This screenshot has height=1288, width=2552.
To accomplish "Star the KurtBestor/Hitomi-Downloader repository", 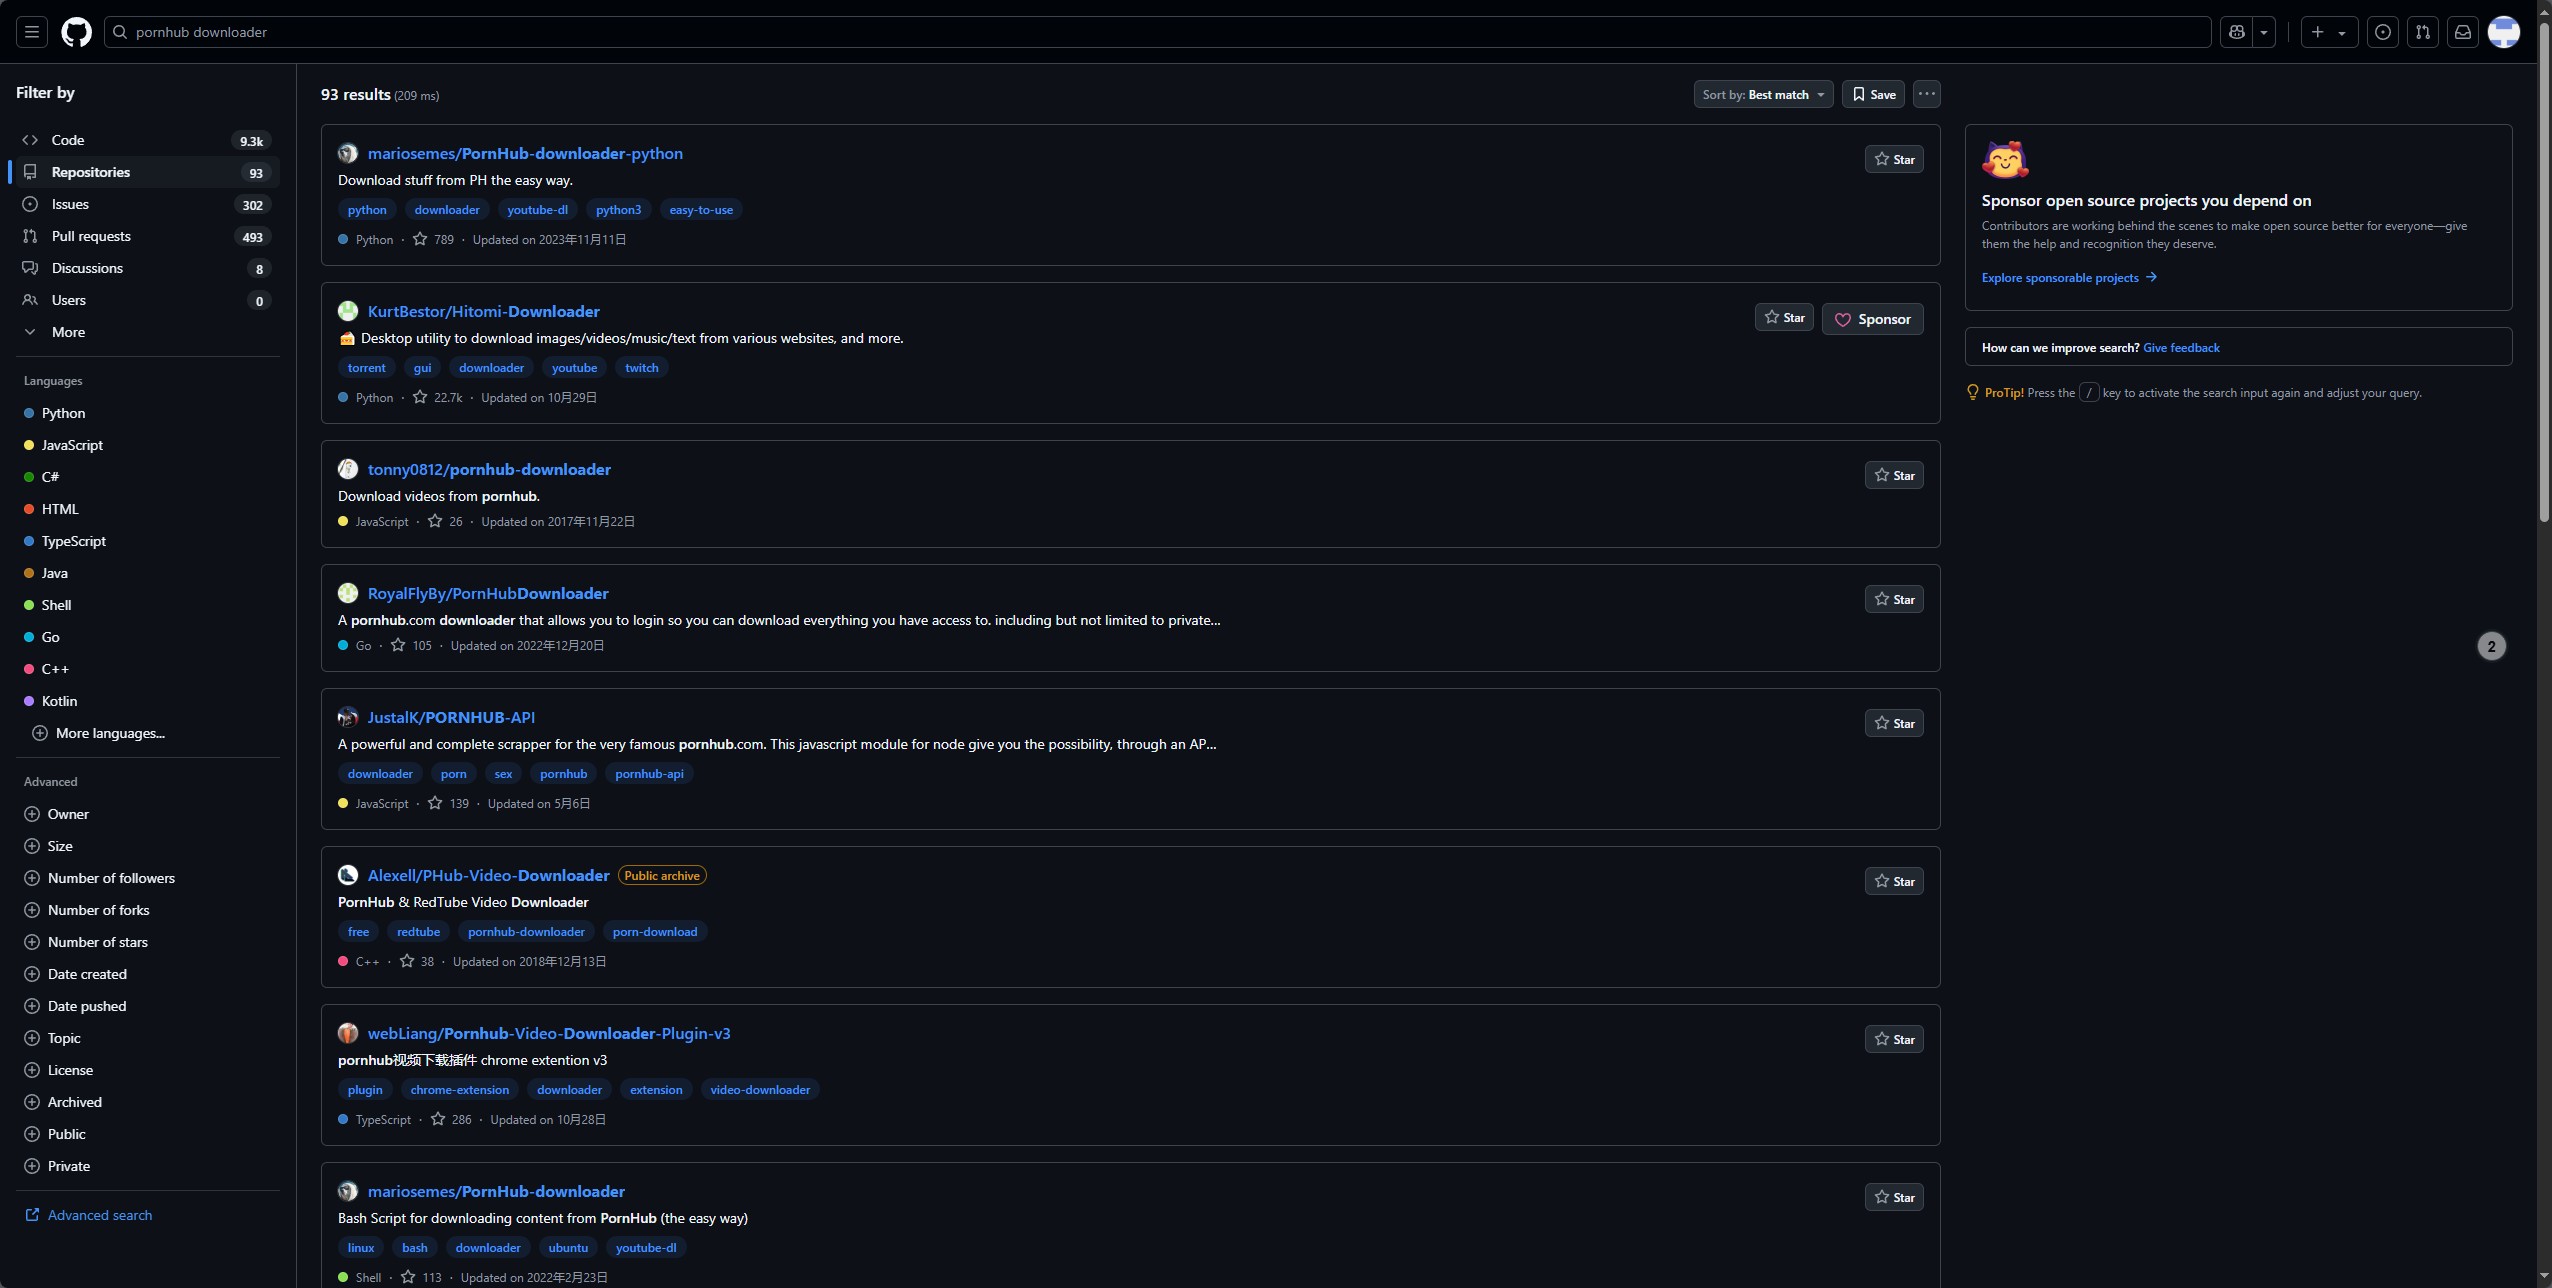I will (1784, 317).
